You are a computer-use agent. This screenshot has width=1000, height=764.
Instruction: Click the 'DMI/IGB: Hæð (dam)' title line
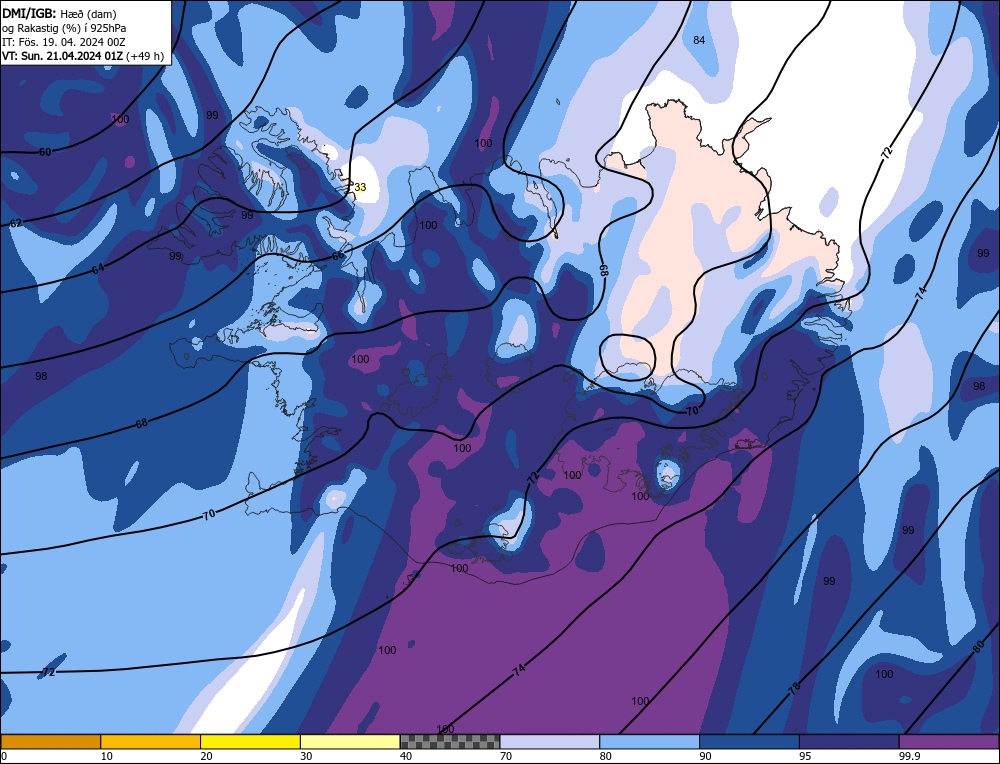pos(59,13)
